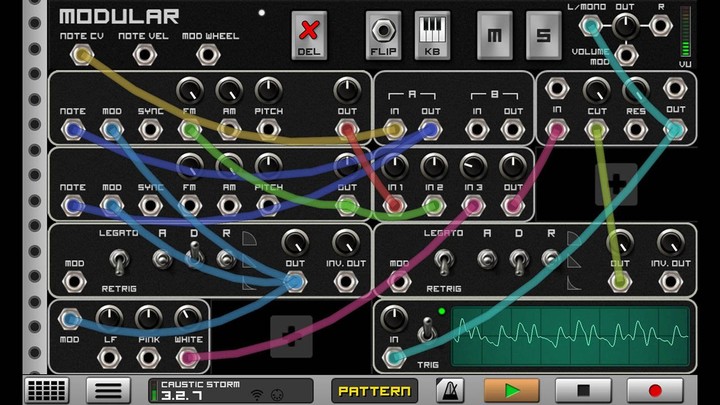
Task: Toggle left envelope A curve switch
Action: (x=162, y=259)
